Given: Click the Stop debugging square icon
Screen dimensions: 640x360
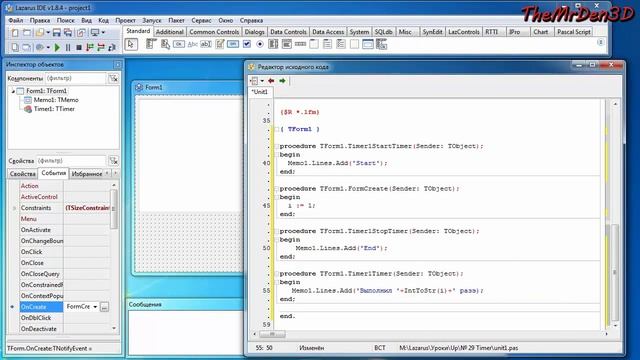Looking at the screenshot, I should pyautogui.click(x=79, y=47).
